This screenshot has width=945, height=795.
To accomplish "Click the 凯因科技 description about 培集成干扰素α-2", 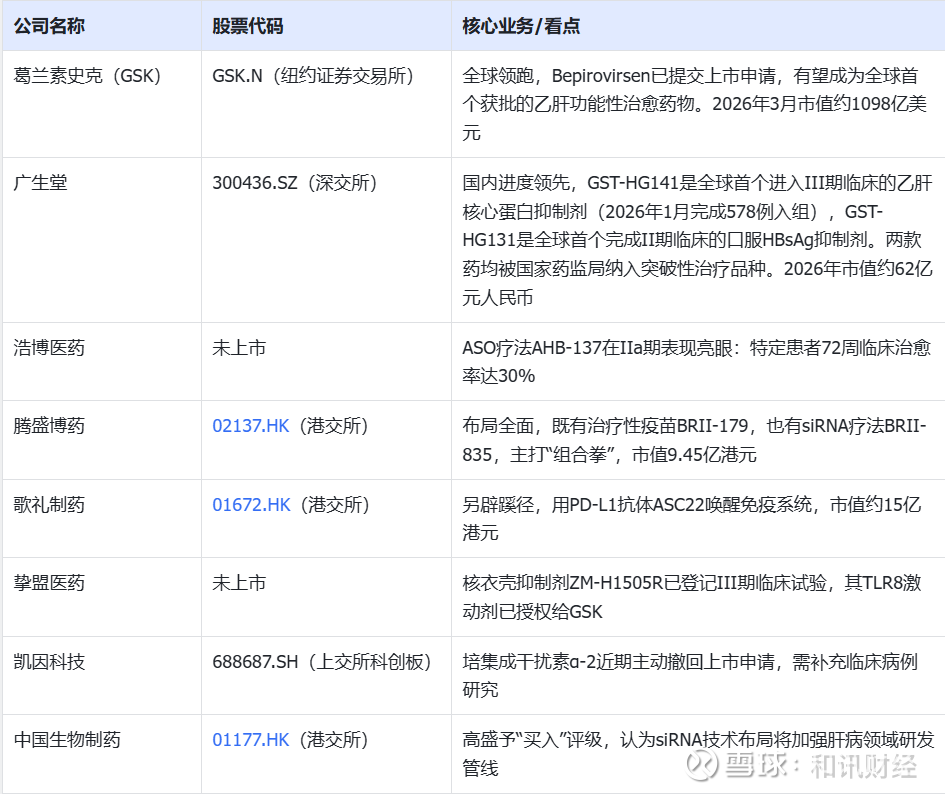I will [690, 676].
